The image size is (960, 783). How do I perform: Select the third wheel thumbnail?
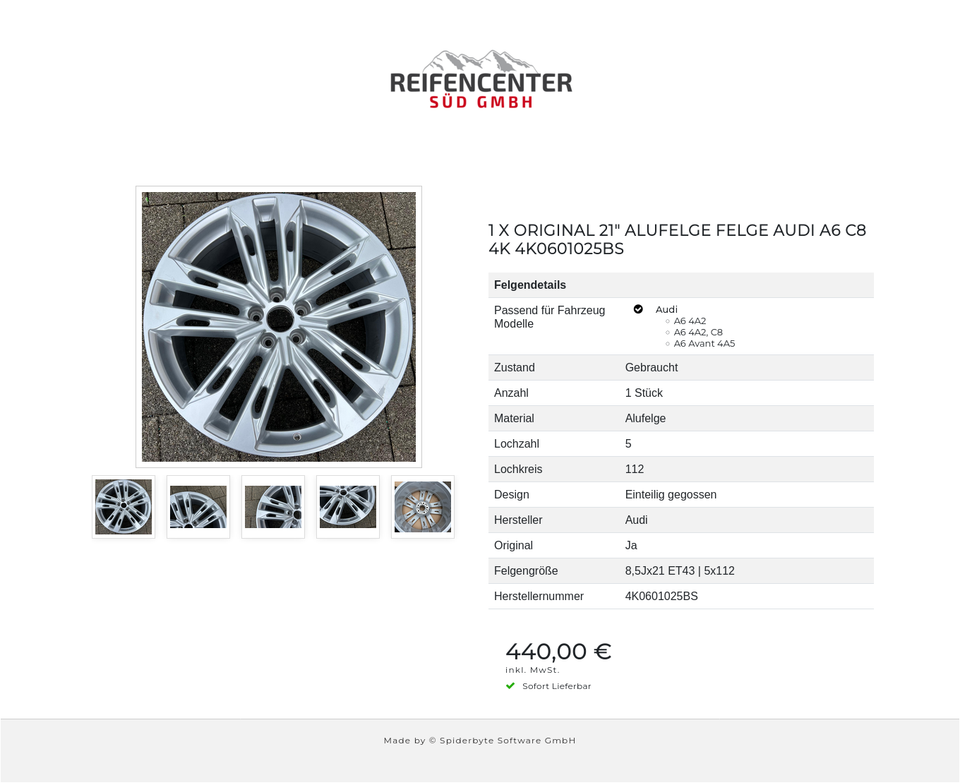(x=273, y=507)
